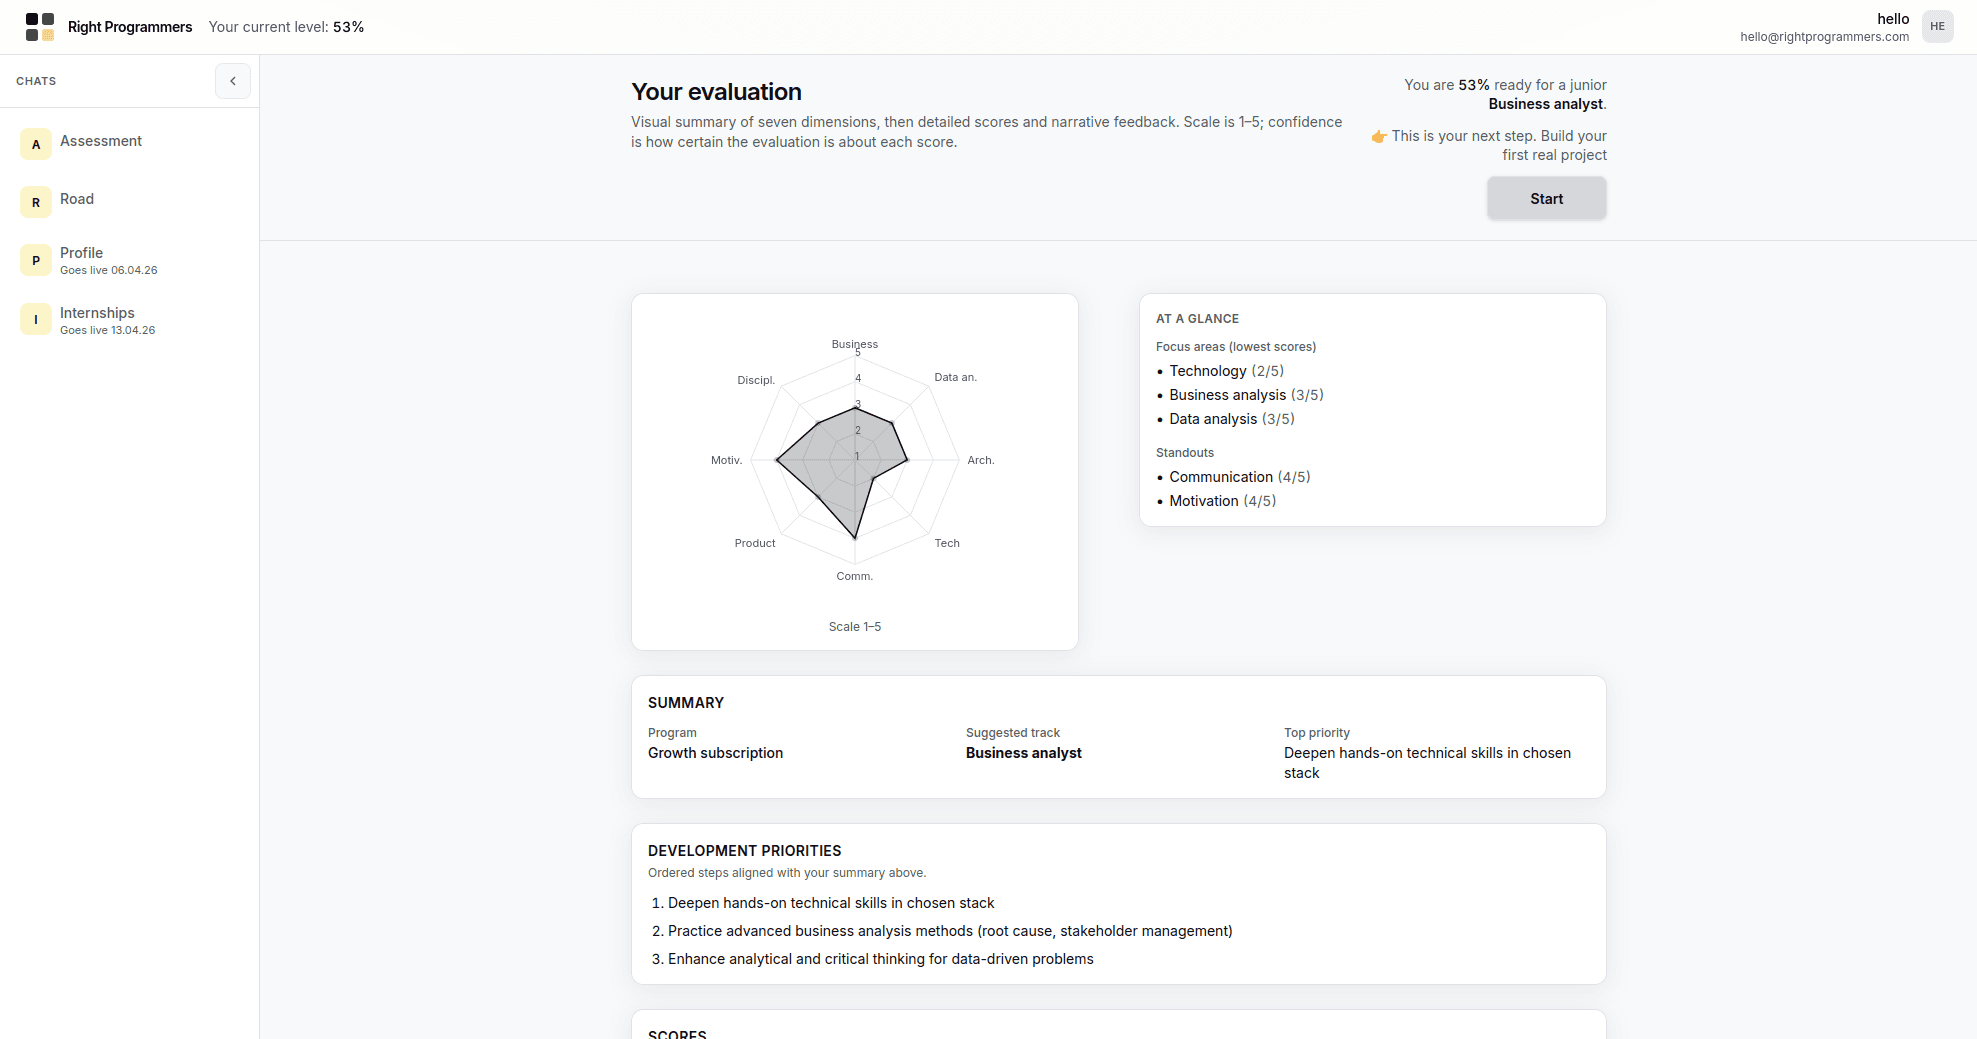Click the Profile chat icon
Screen dimensions: 1977x1039
pyautogui.click(x=35, y=260)
